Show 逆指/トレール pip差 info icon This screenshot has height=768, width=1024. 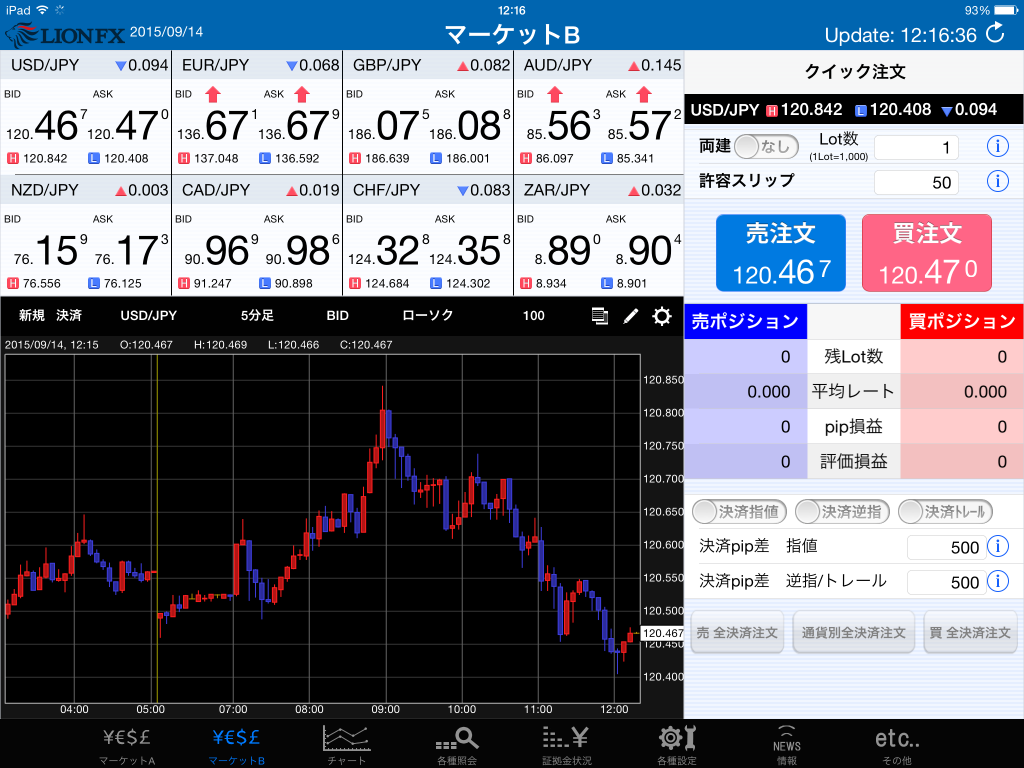click(x=997, y=581)
